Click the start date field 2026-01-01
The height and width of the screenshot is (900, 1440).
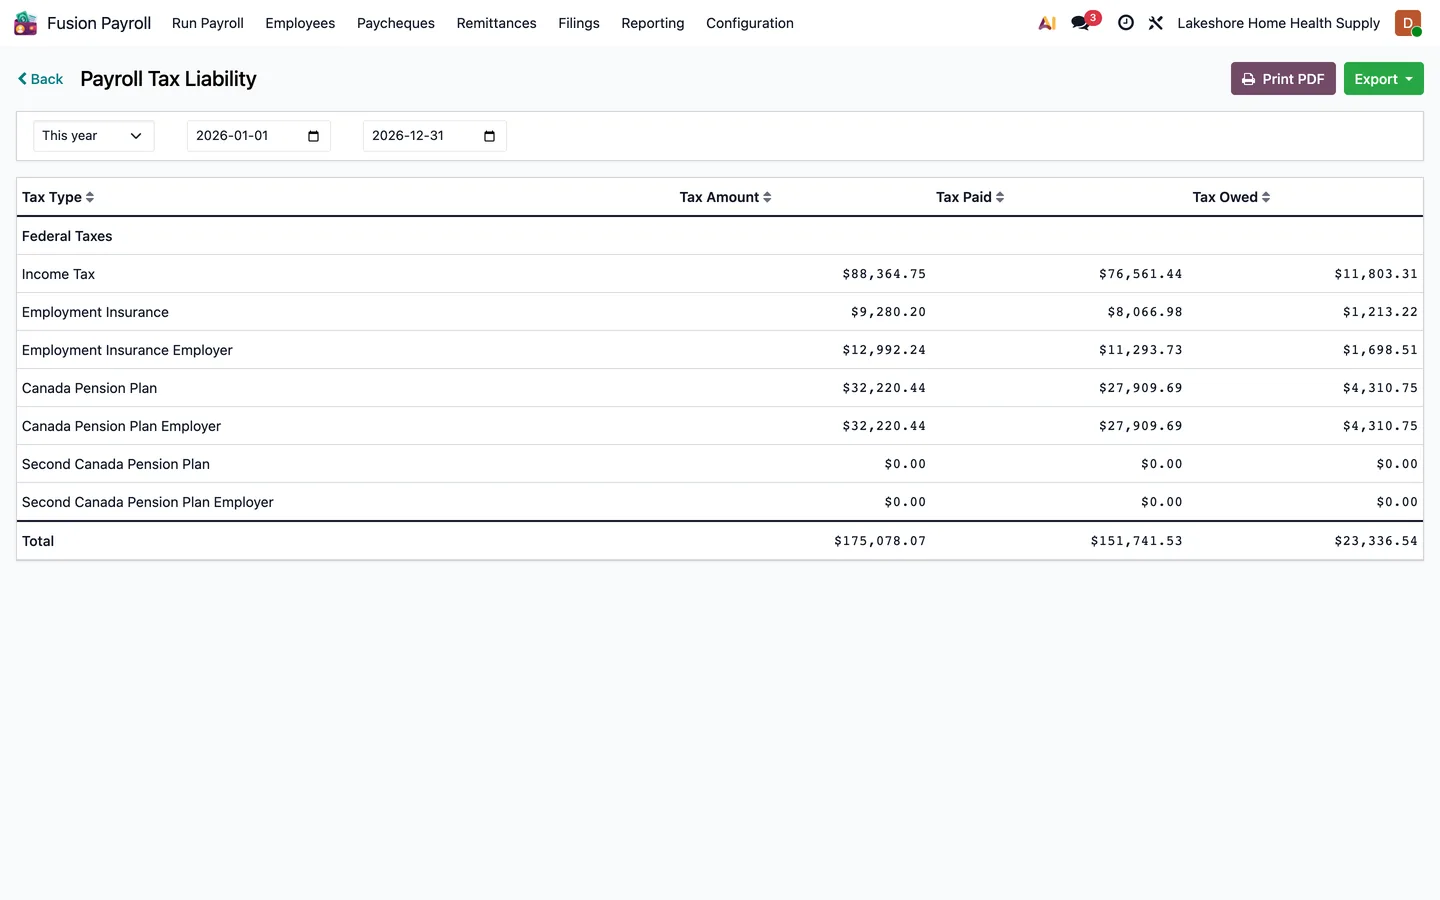[258, 136]
